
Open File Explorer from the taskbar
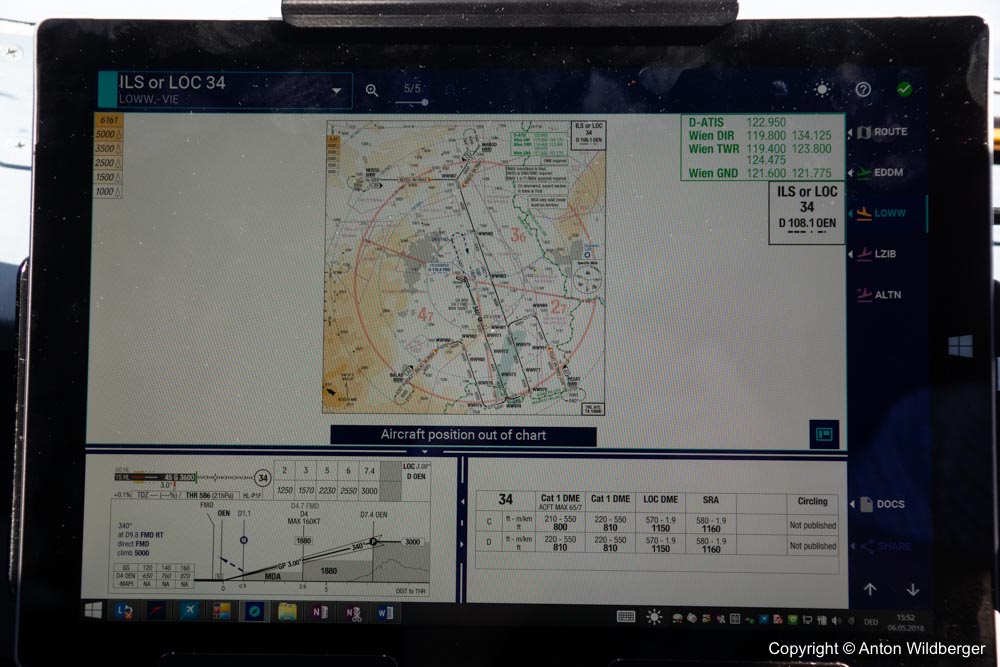(x=287, y=612)
